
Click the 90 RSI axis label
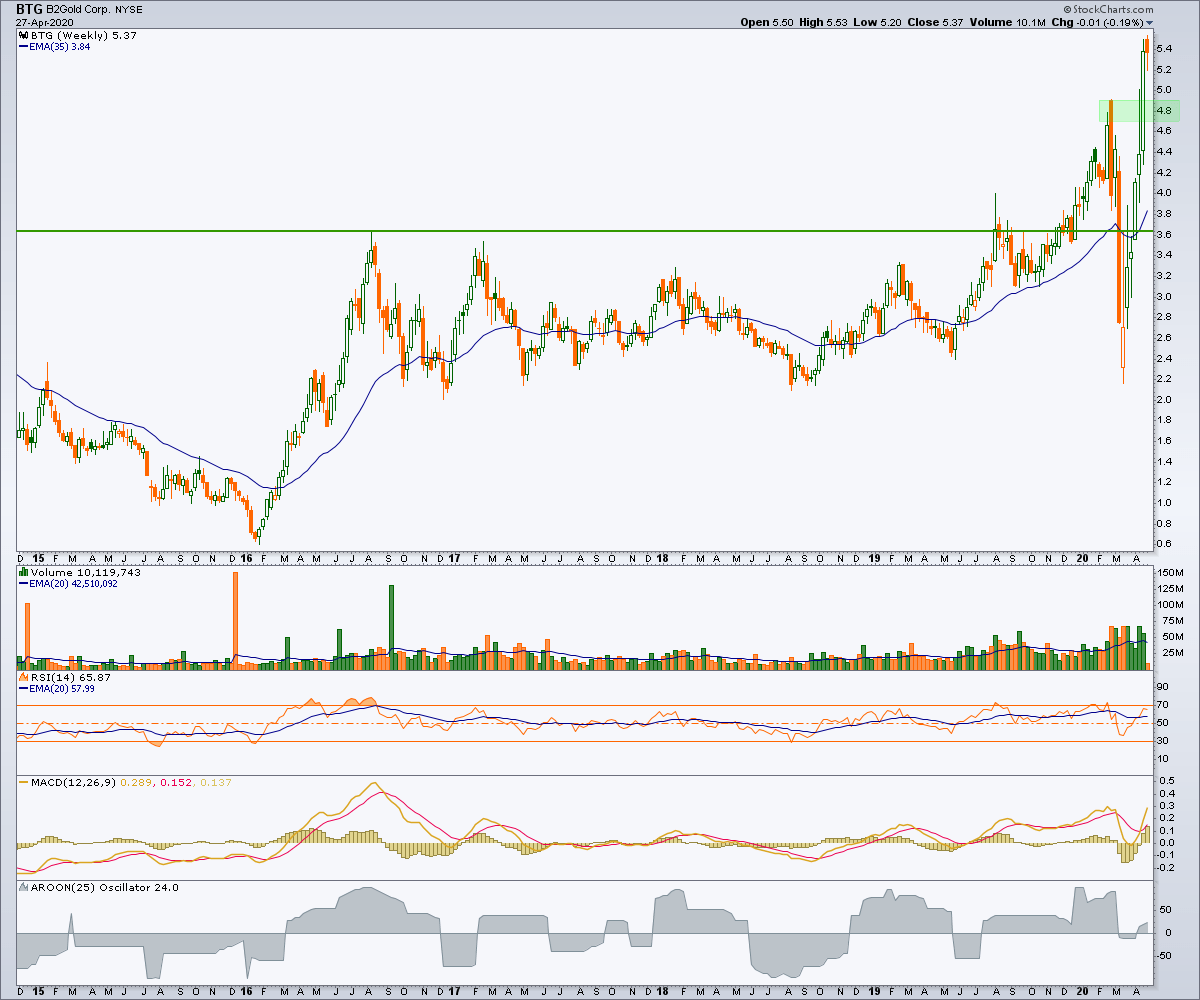[1161, 687]
